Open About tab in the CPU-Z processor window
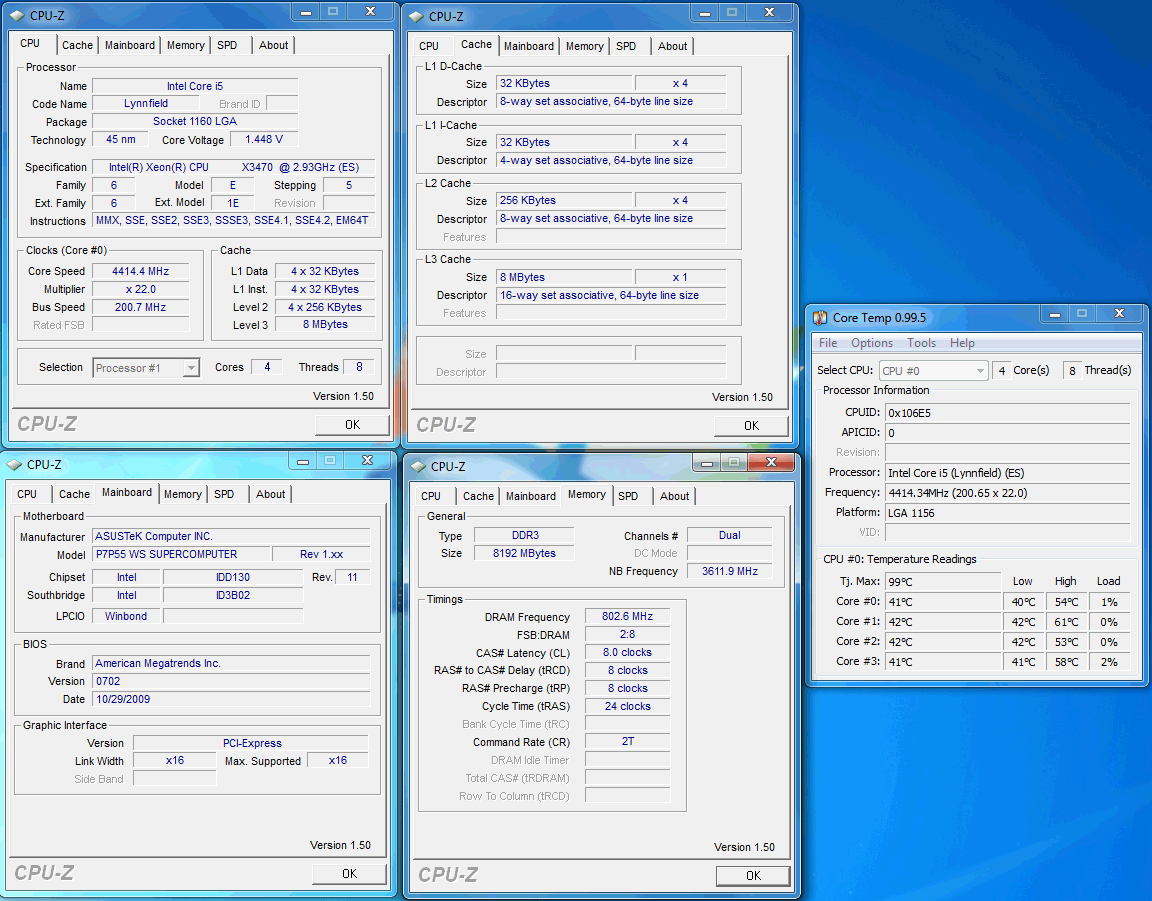 point(273,45)
